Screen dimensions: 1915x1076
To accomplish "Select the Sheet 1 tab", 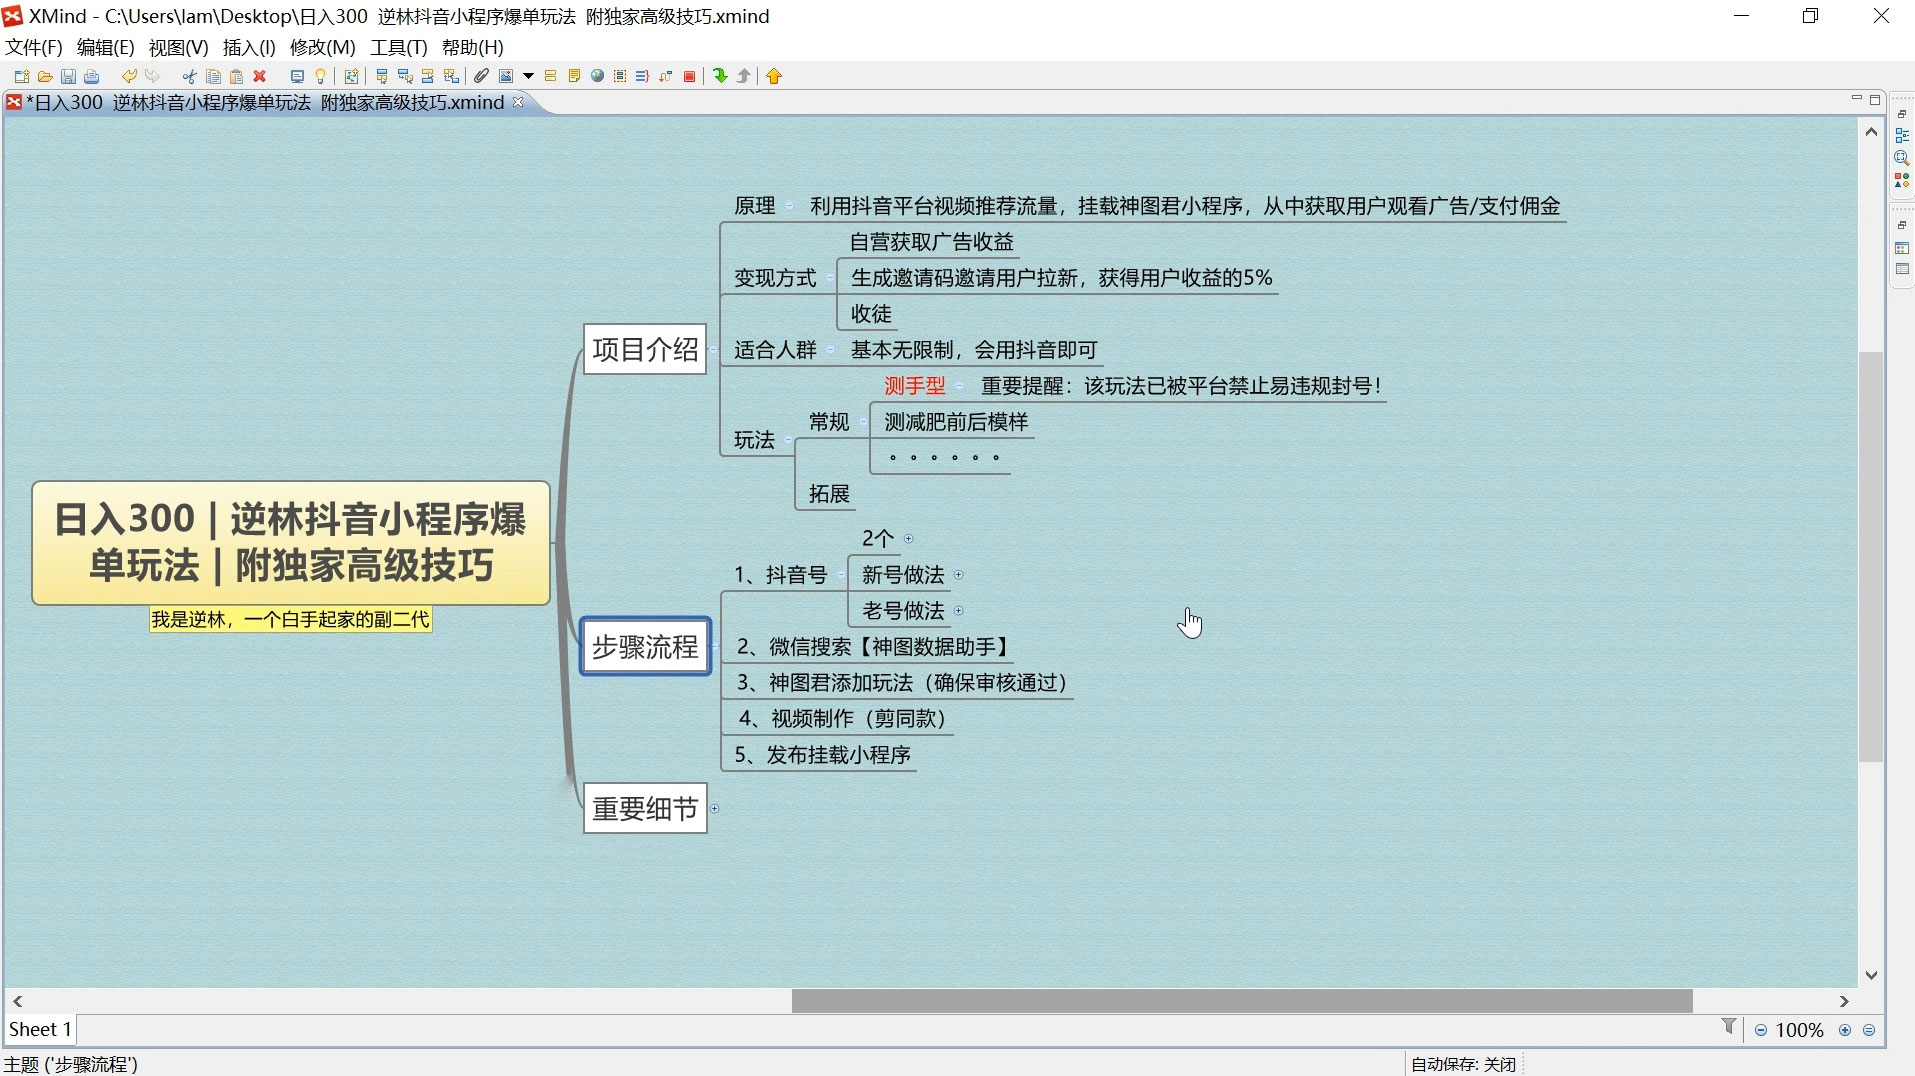I will click(39, 1029).
